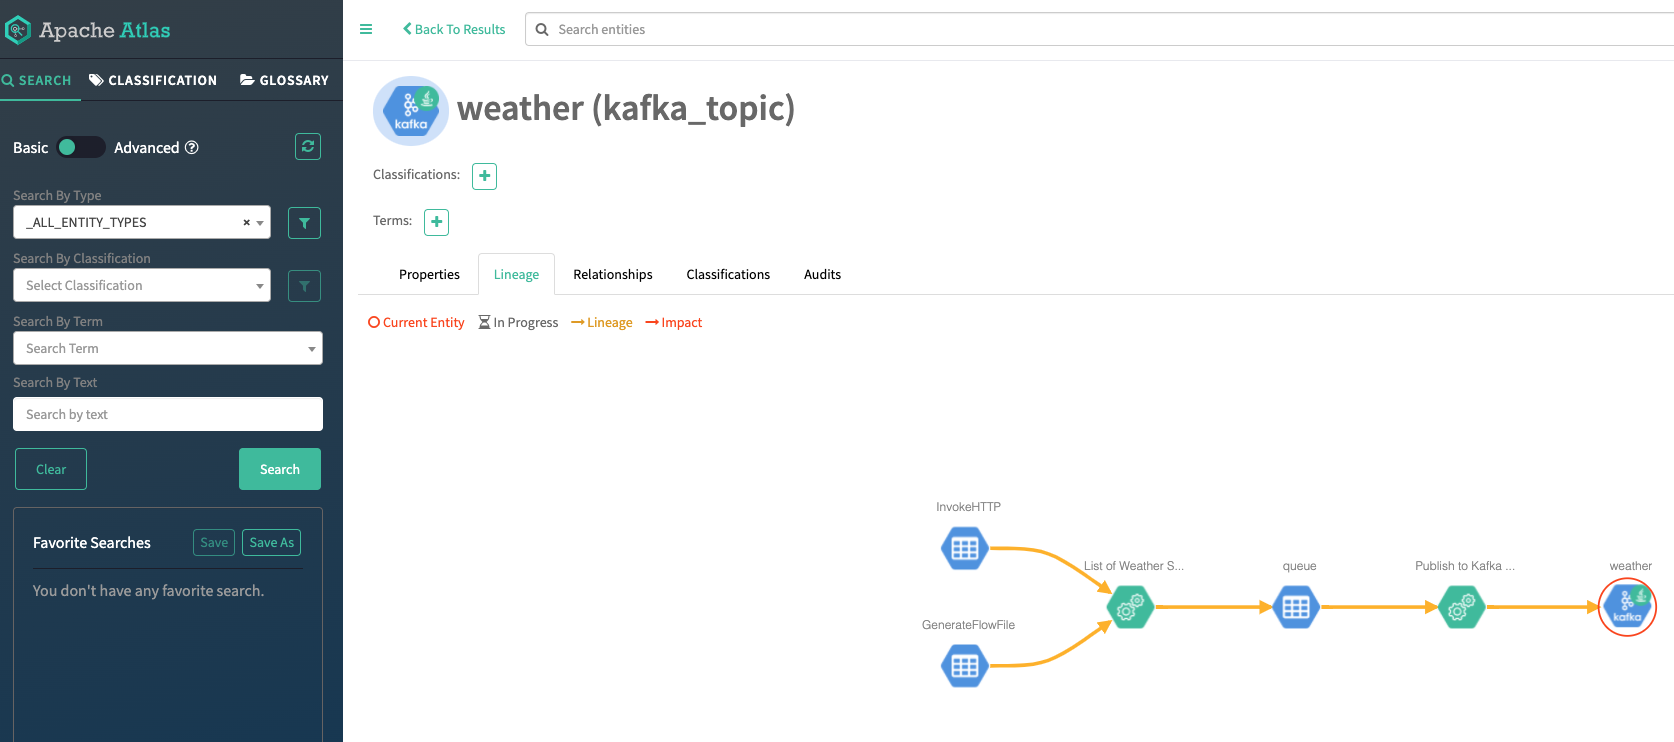
Task: Open the classification attribute filter icon
Action: (x=304, y=286)
